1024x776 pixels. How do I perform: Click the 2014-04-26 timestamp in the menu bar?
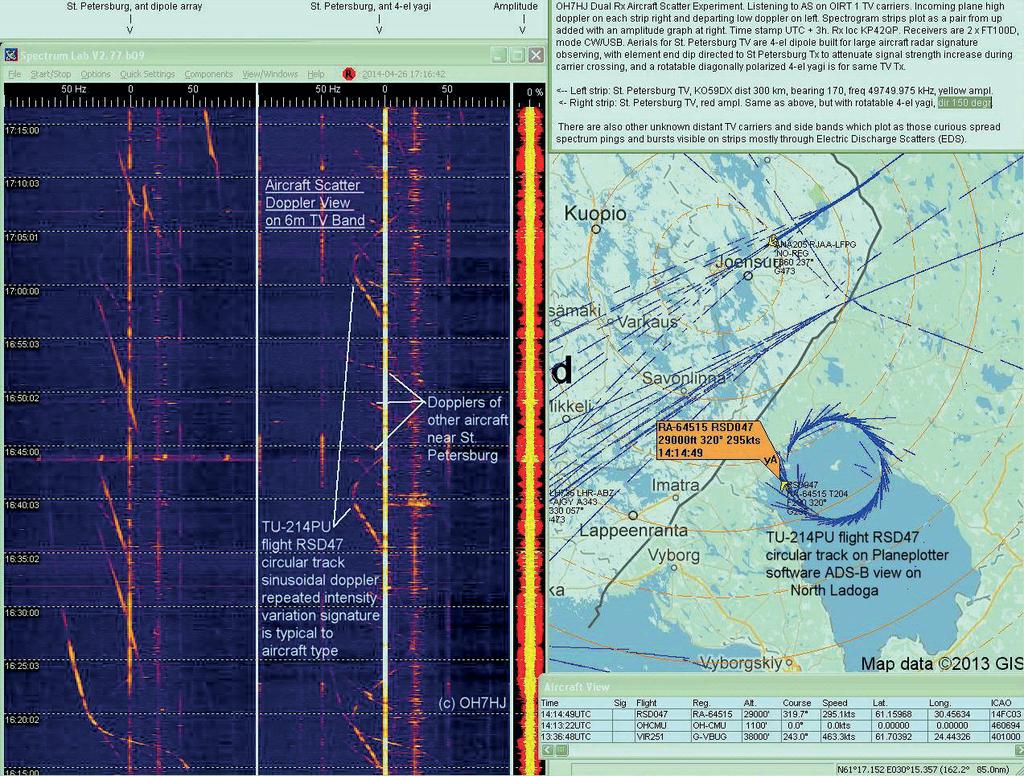[404, 74]
